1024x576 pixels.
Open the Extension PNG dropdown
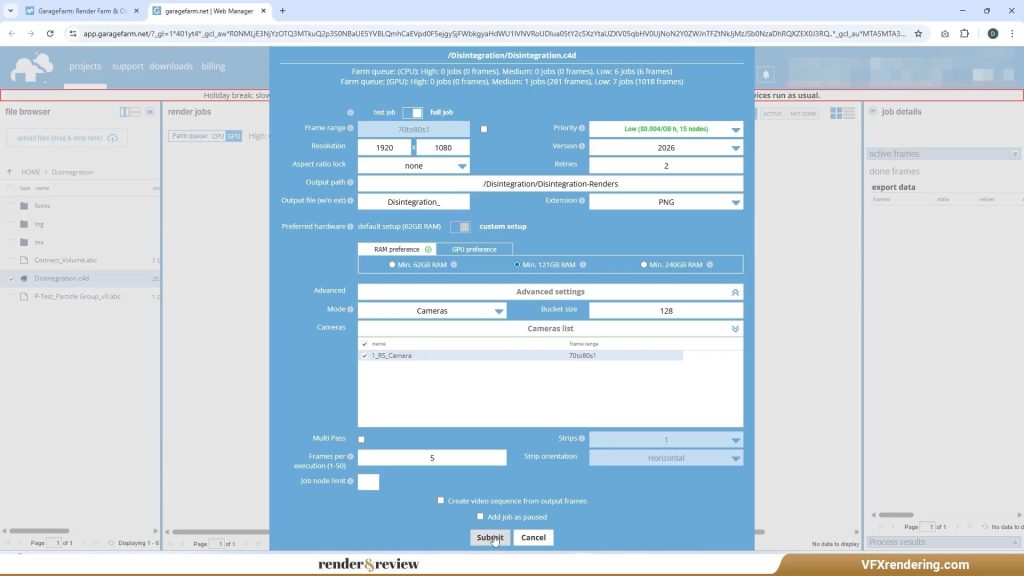(x=666, y=202)
